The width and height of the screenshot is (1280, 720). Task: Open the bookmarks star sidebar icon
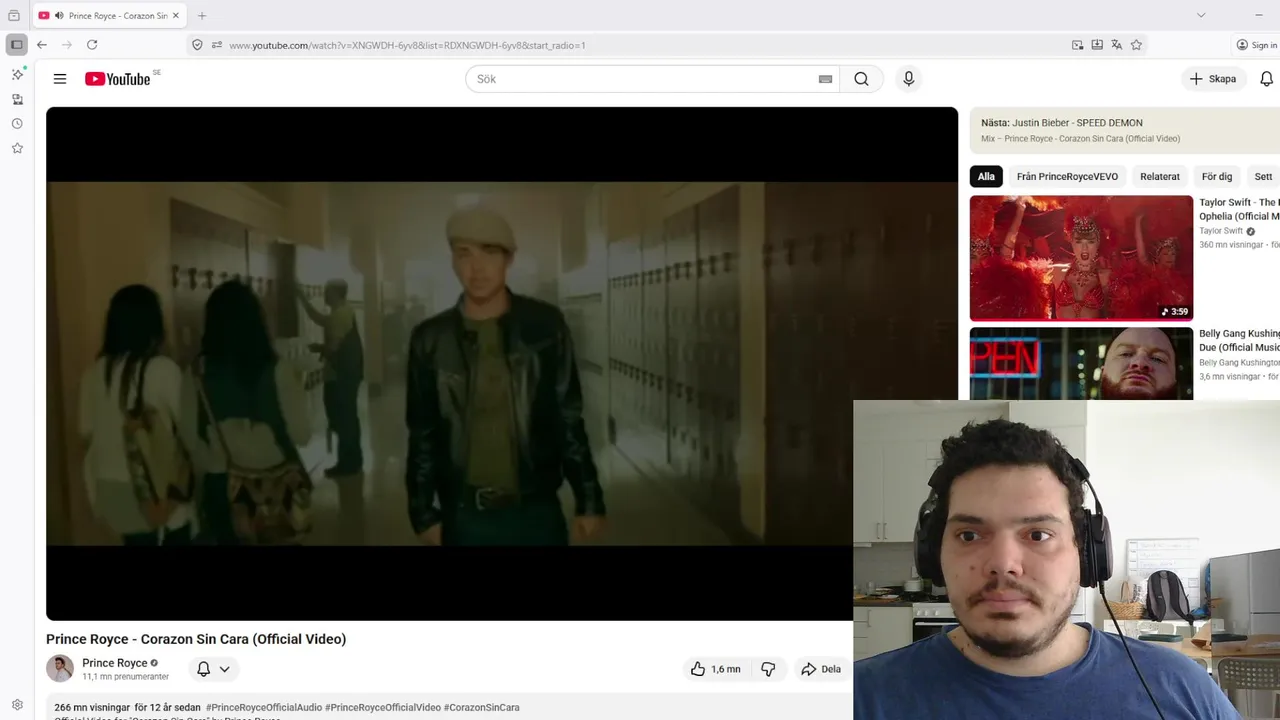[17, 148]
